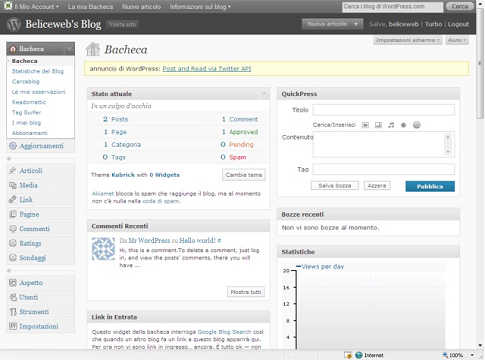Click the Sondaggi sidebar icon
485x360 pixels.
point(13,257)
